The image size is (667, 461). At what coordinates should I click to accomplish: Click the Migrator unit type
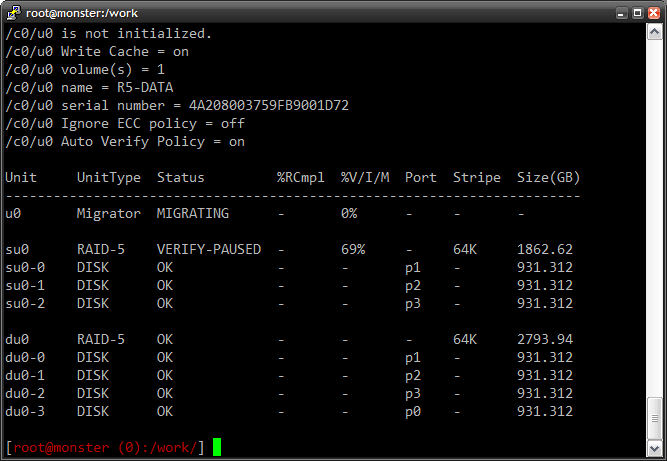click(109, 213)
